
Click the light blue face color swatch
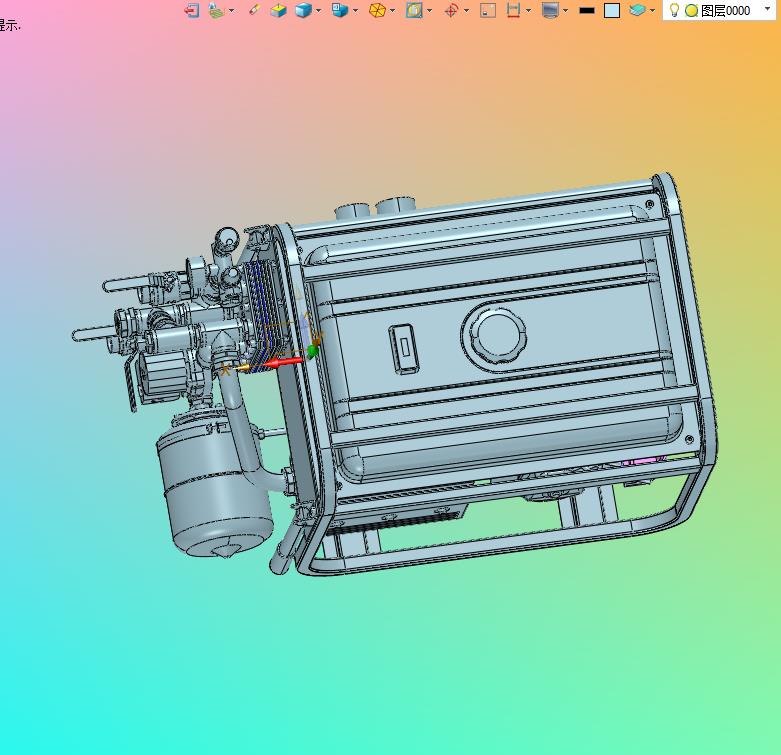[612, 10]
